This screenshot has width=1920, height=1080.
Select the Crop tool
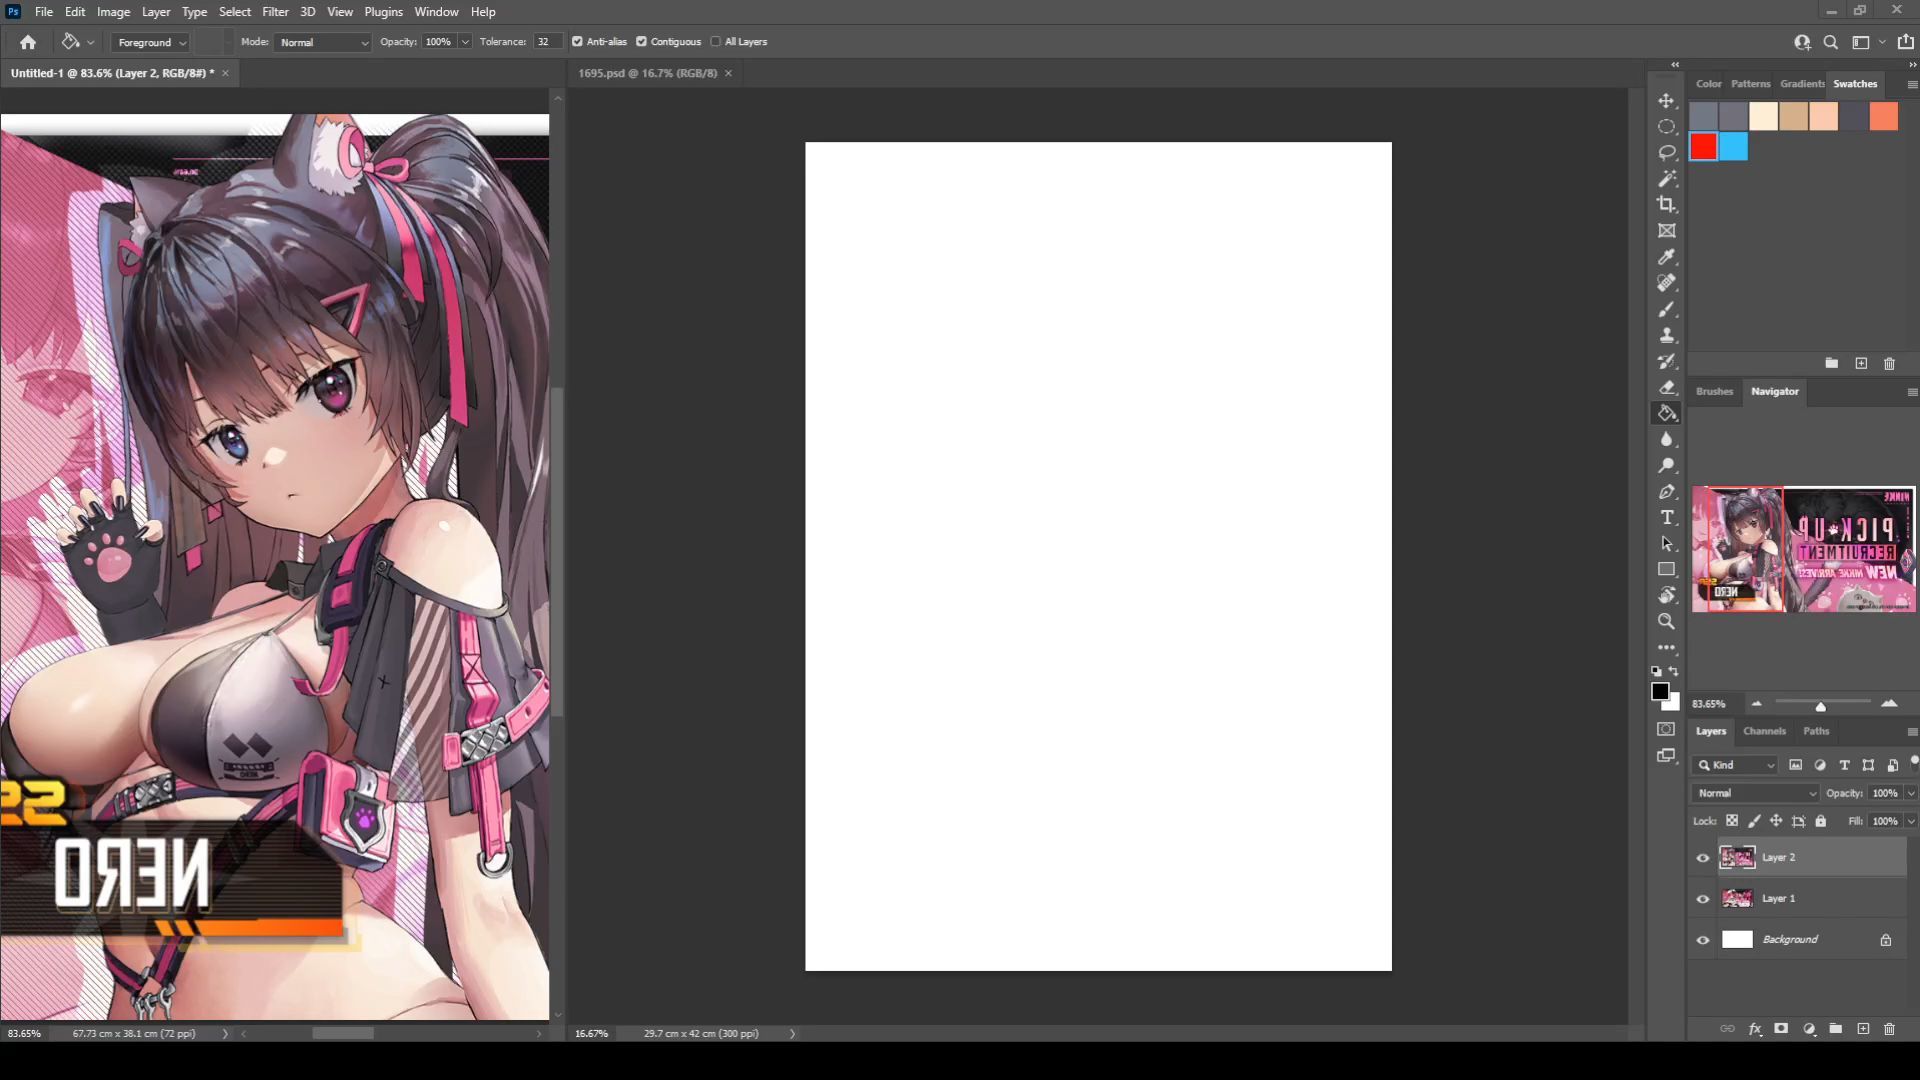1666,205
